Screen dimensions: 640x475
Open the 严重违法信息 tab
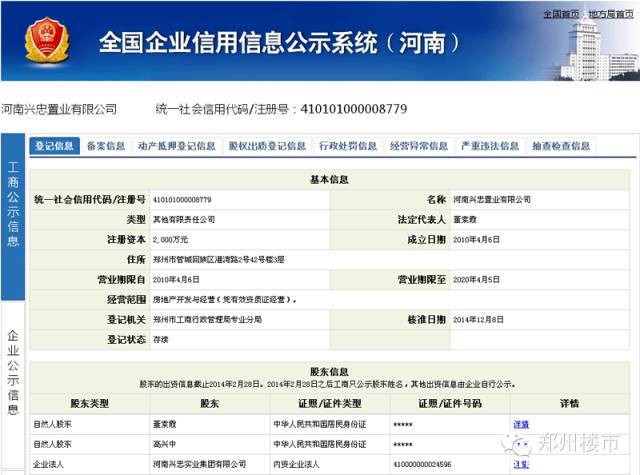coord(490,146)
